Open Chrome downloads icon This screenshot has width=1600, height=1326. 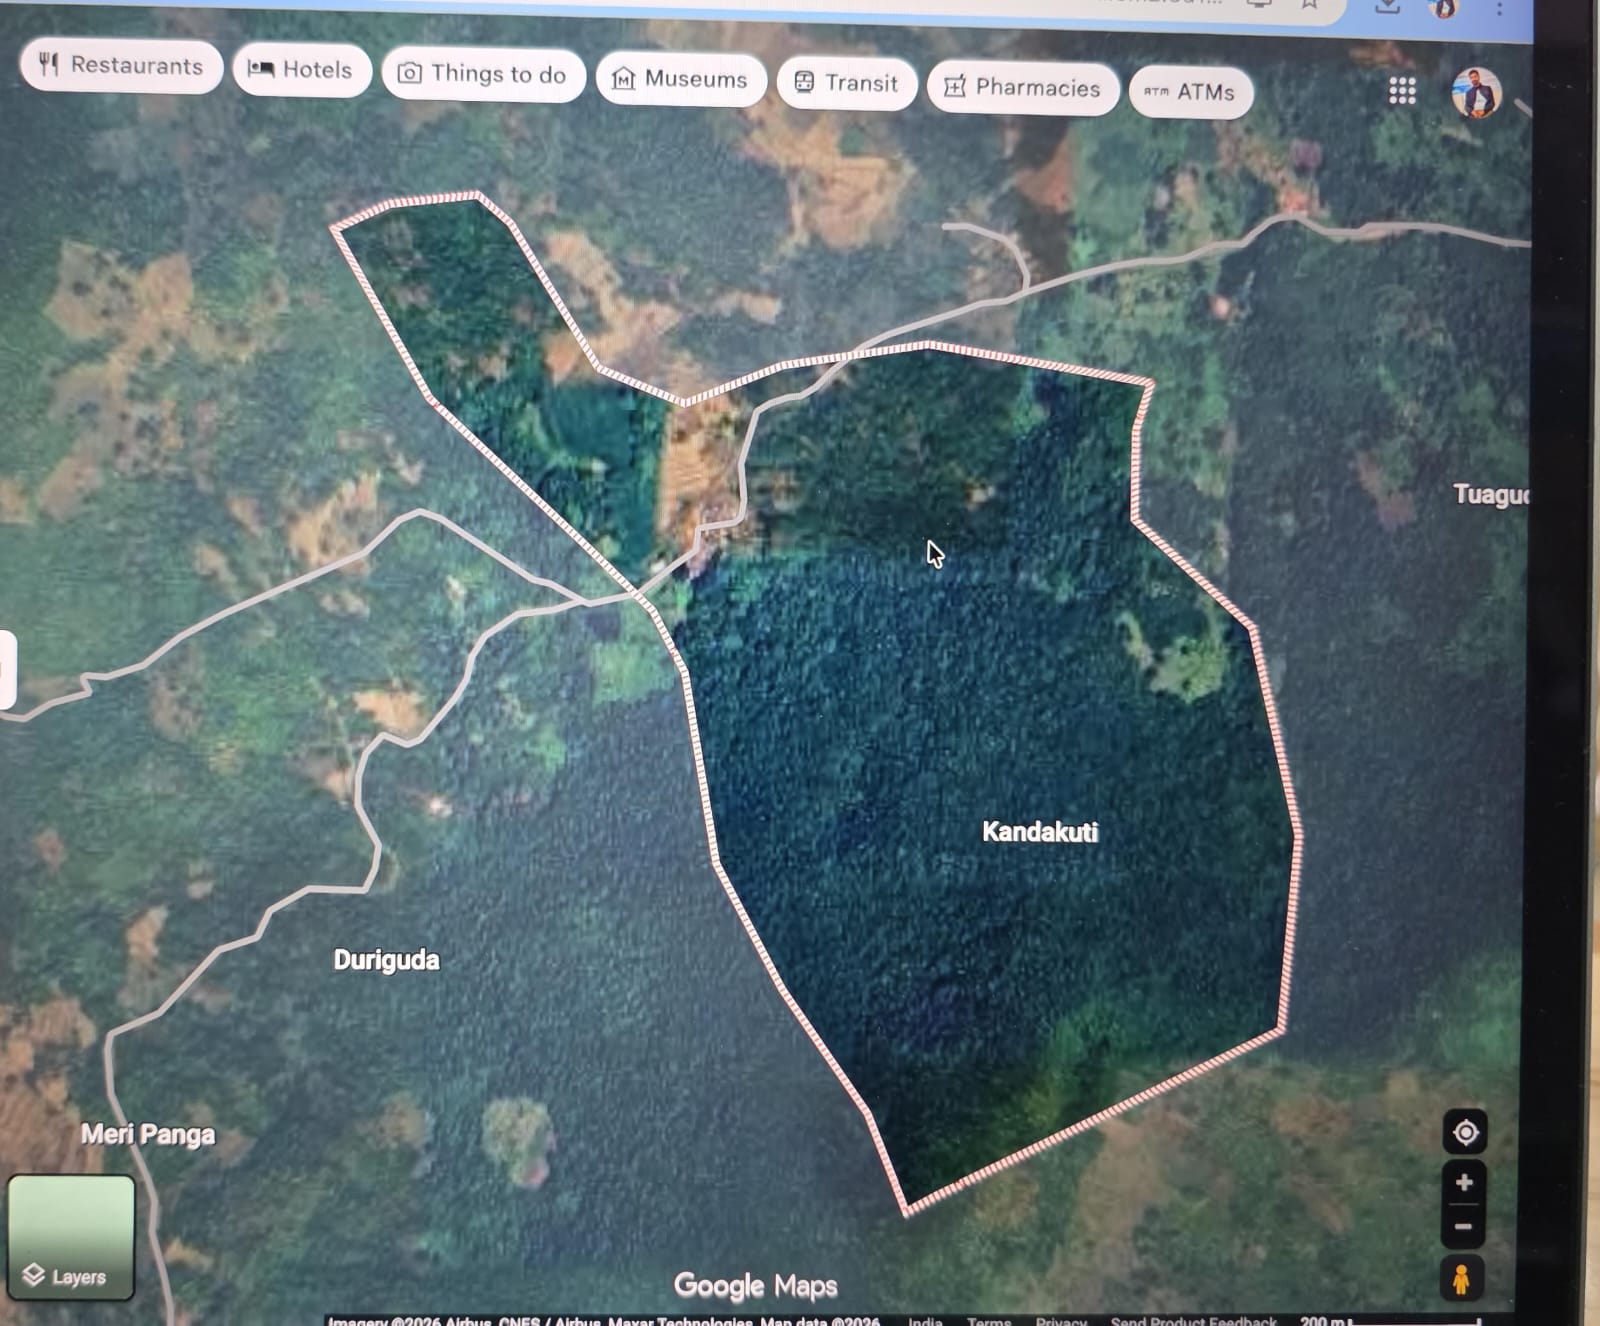click(x=1387, y=6)
